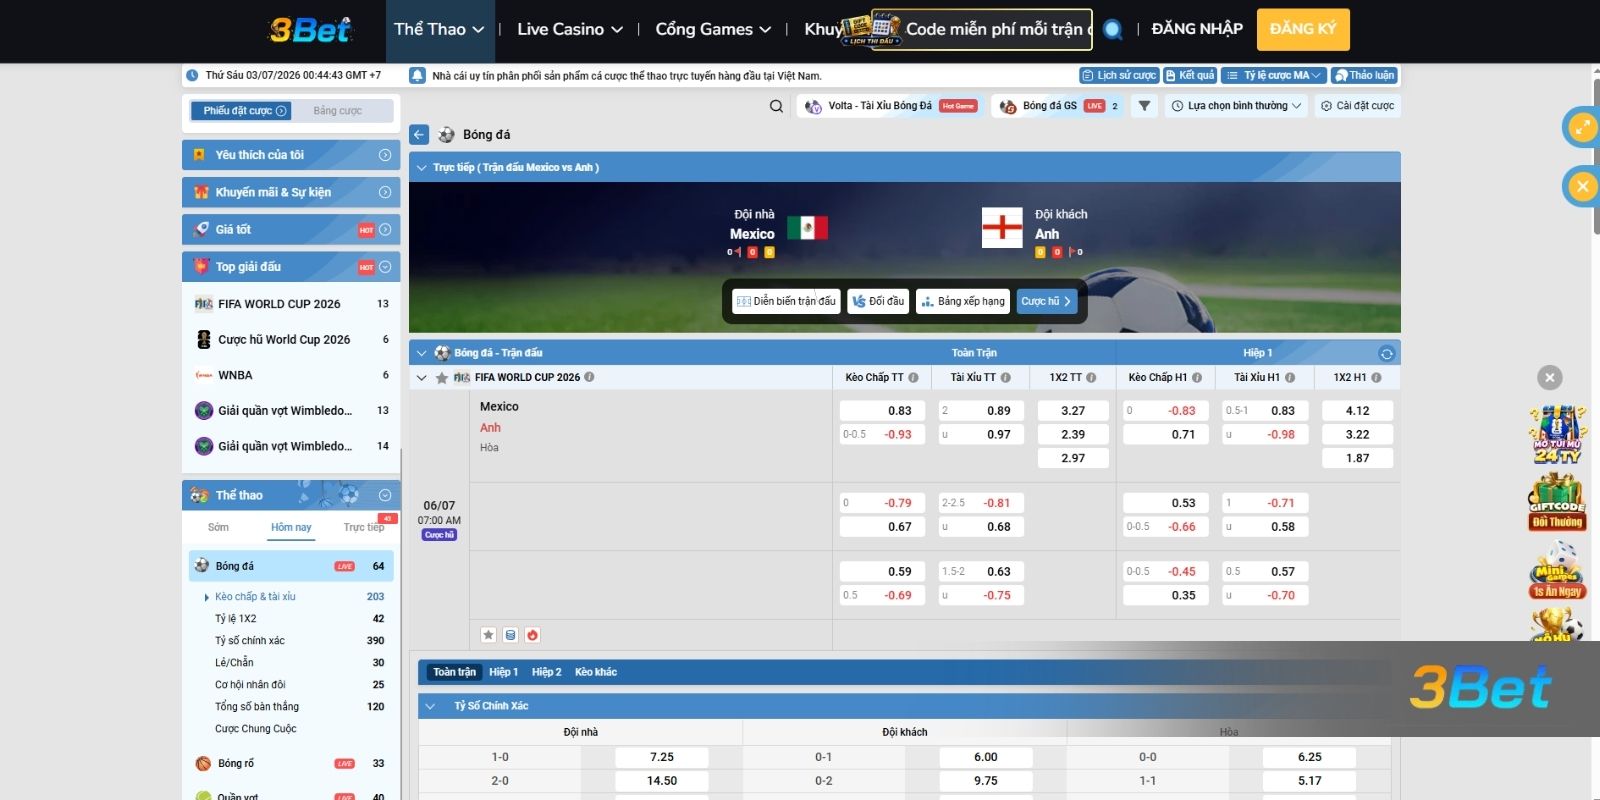Click info icon next to 1X2 TT
This screenshot has width=1600, height=800.
pyautogui.click(x=1091, y=378)
